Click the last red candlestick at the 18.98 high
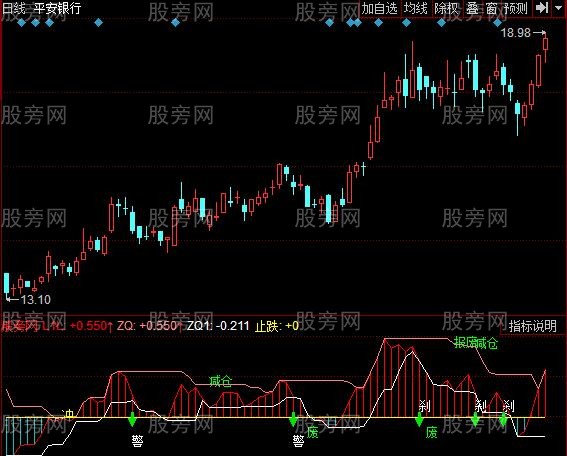567x456 pixels. (x=545, y=44)
